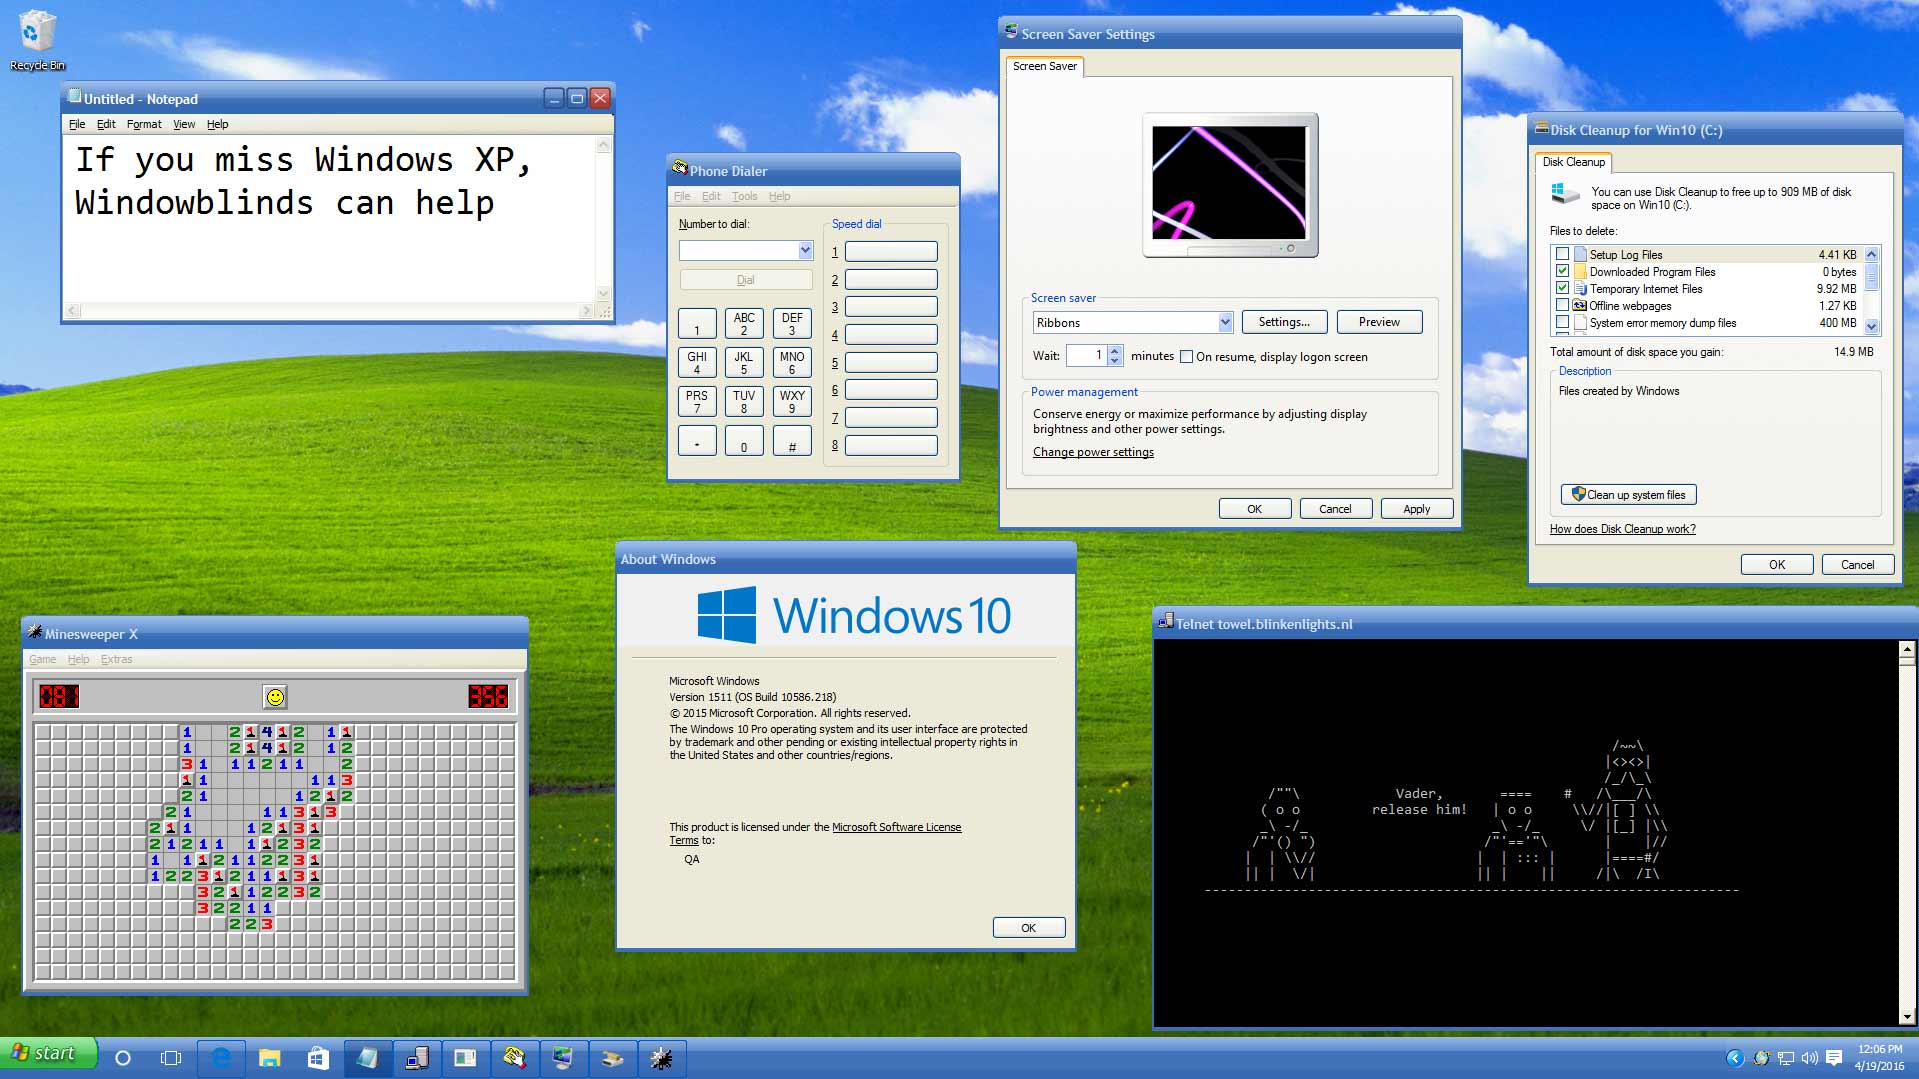This screenshot has width=1919, height=1079.
Task: Click the globe sync icon in the system tray
Action: [x=1761, y=1058]
